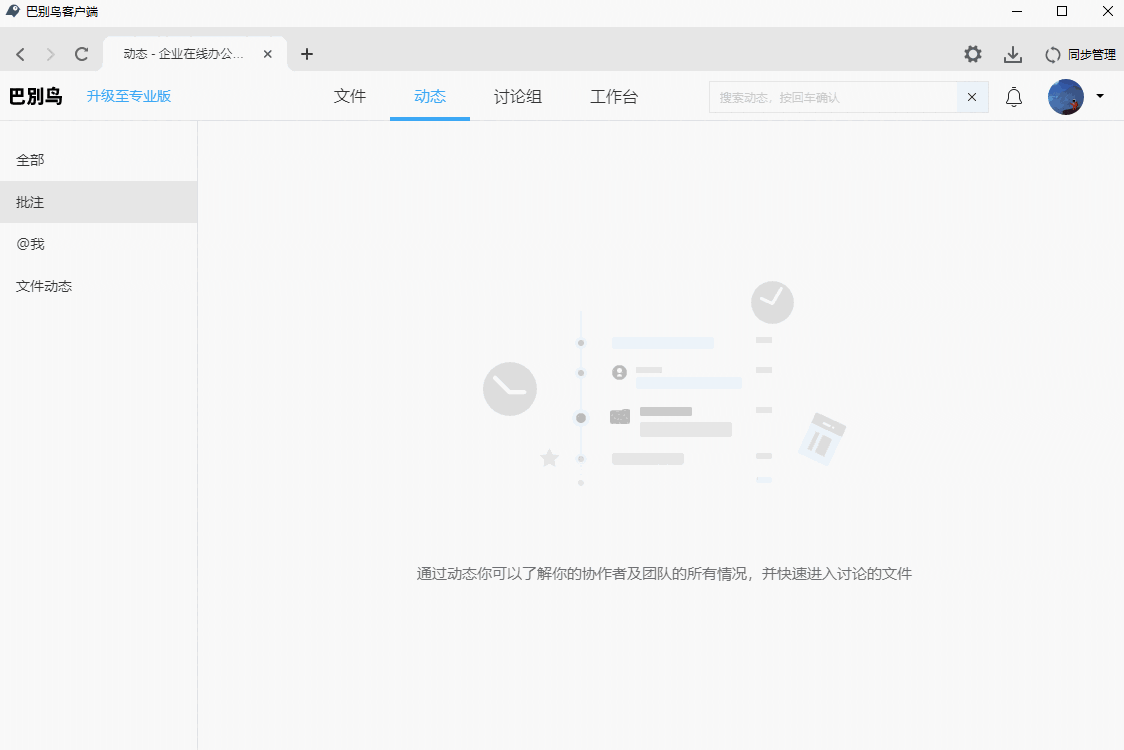This screenshot has width=1124, height=750.
Task: Click the reload page icon
Action: 82,54
